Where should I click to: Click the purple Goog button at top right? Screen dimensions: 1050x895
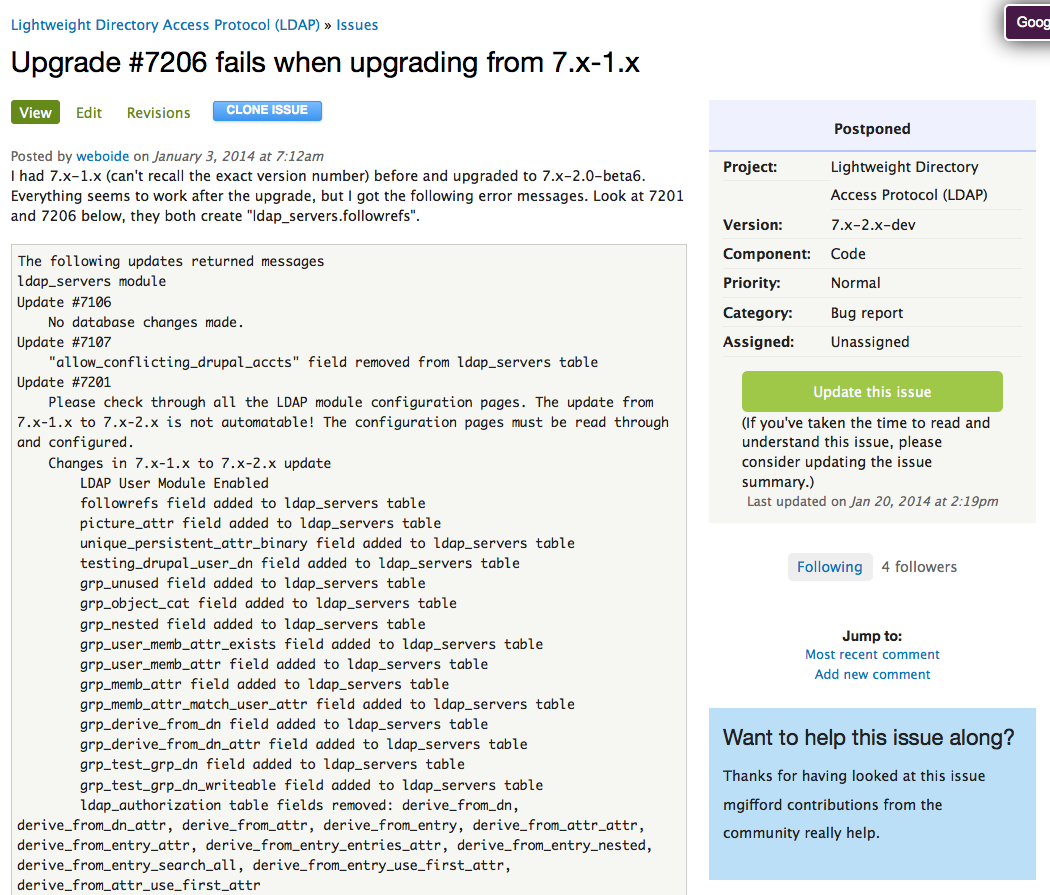(1029, 22)
